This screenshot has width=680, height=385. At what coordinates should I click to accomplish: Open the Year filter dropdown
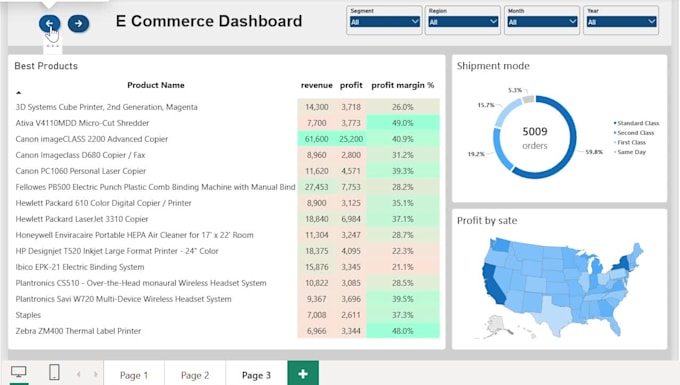621,22
